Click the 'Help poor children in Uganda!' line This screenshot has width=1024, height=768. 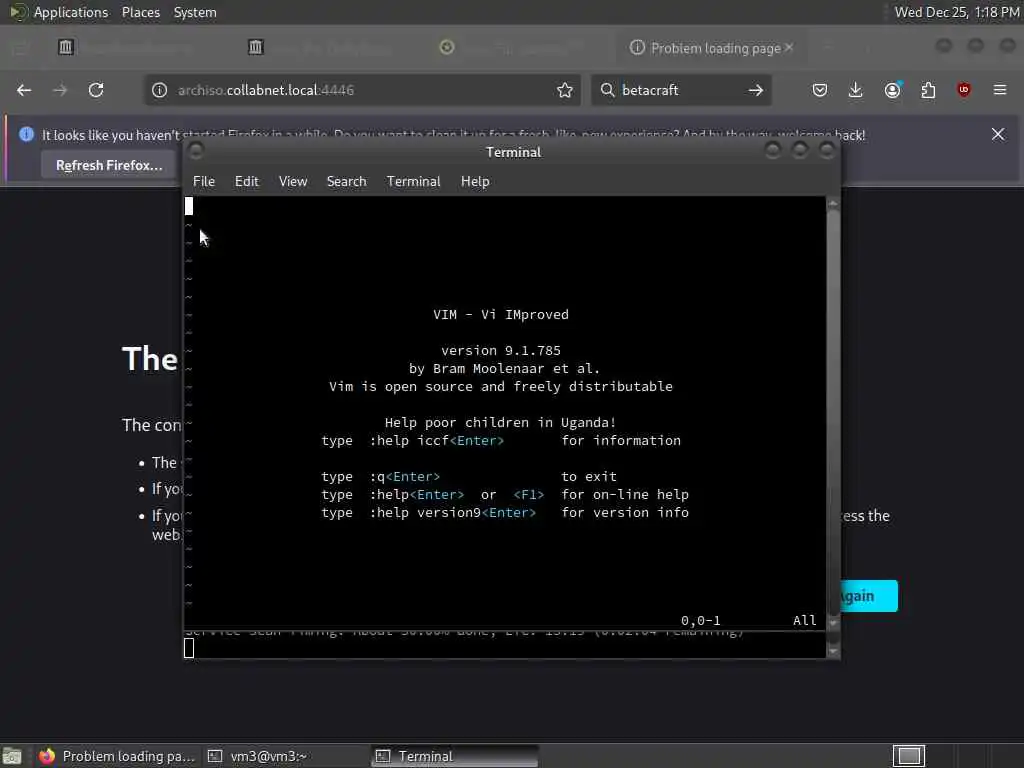(500, 423)
